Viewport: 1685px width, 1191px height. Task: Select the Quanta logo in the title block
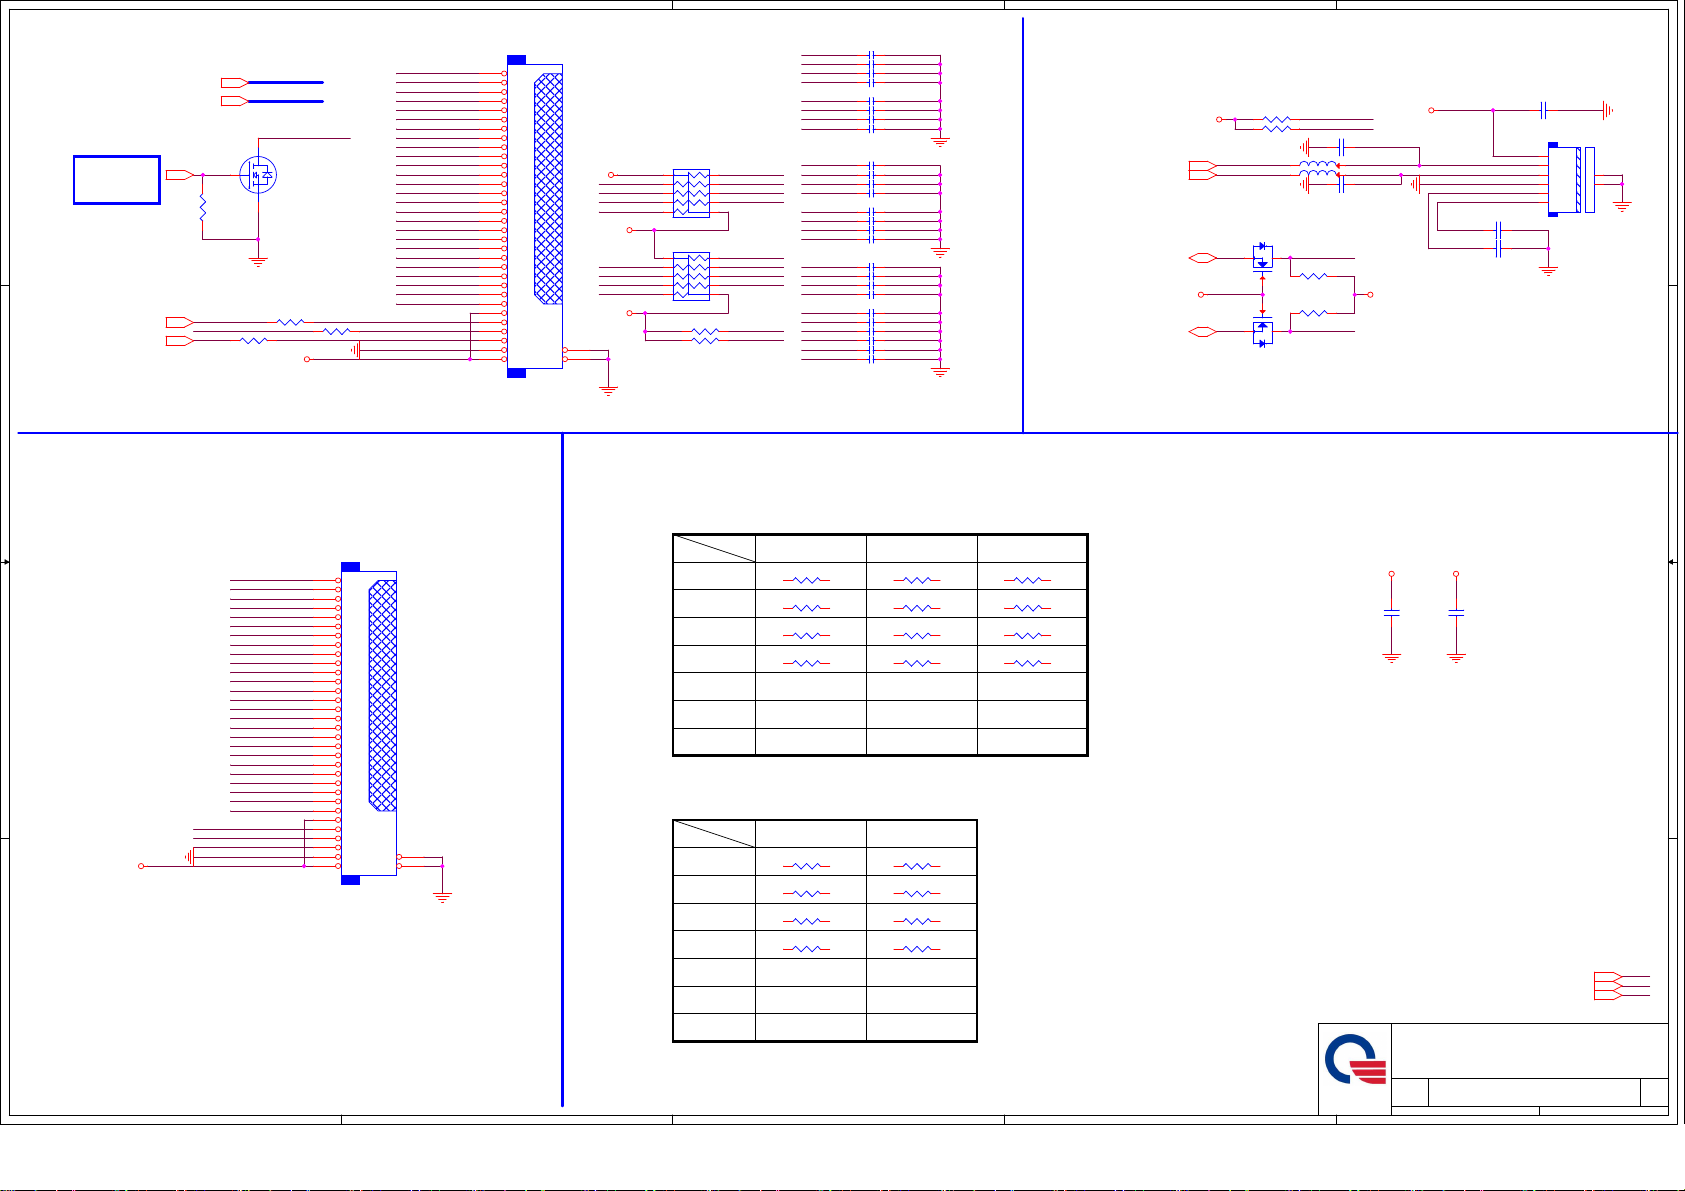[1355, 1060]
